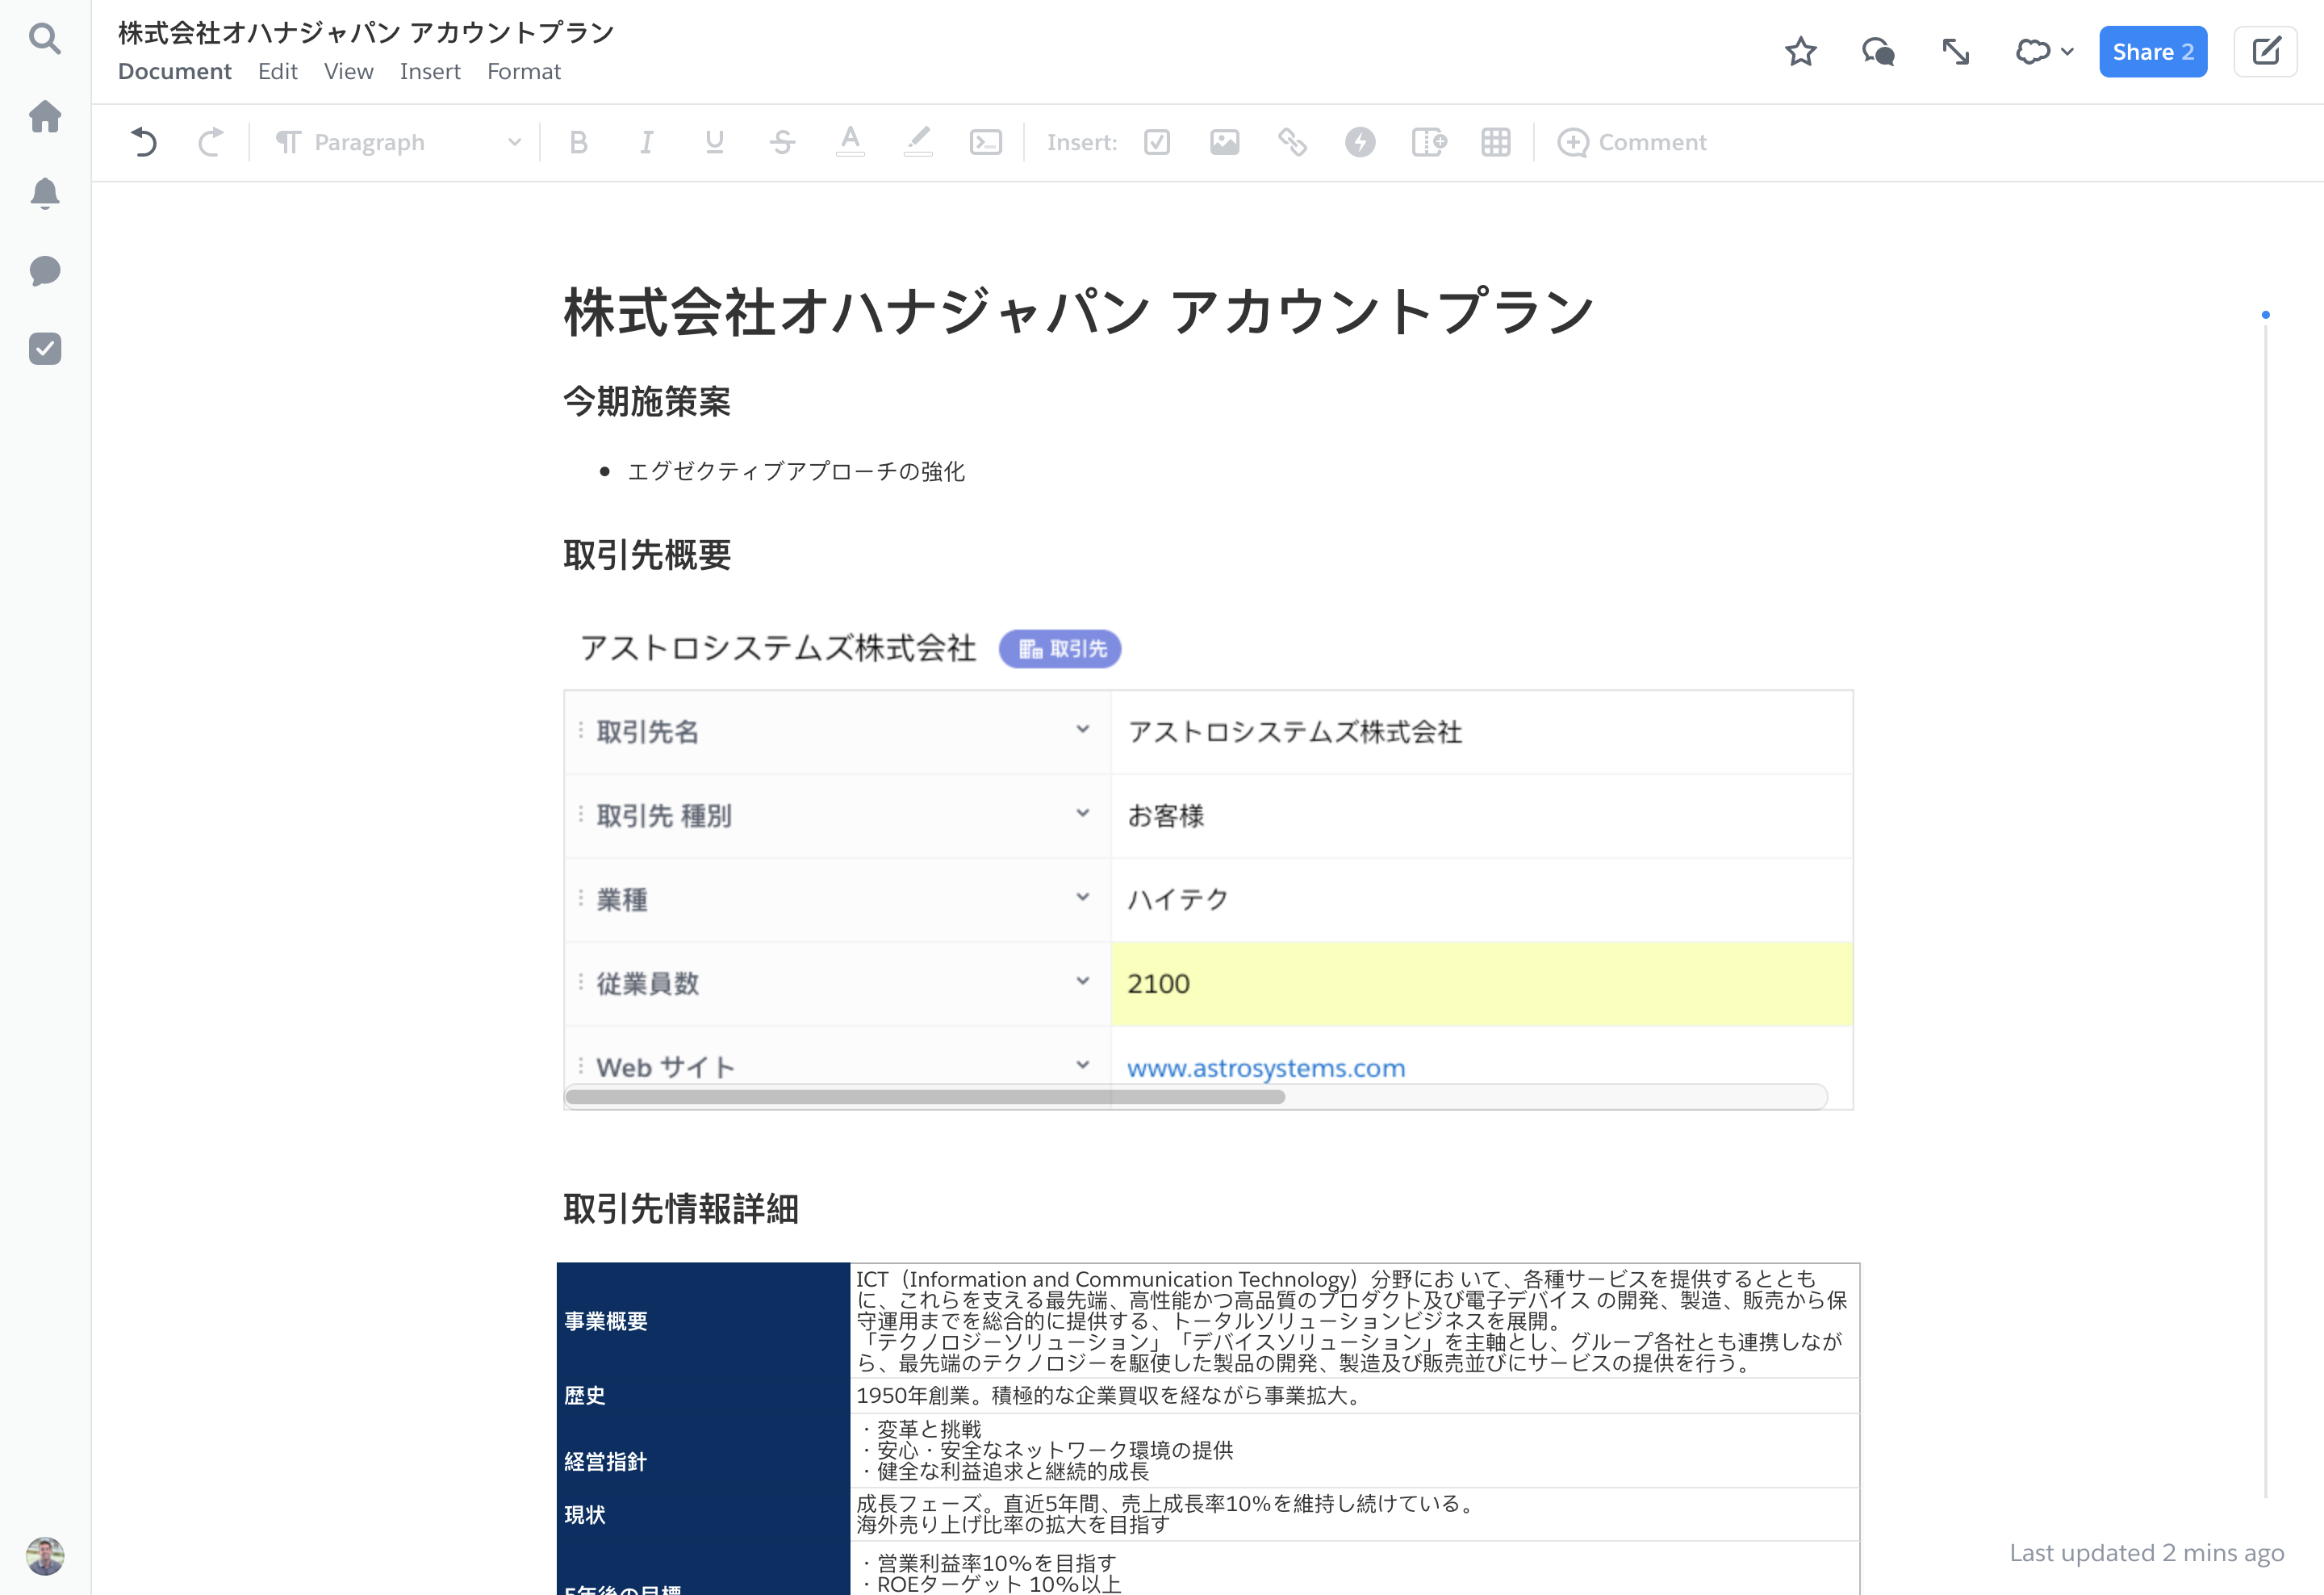Favorite the document with star icon
This screenshot has width=2324, height=1595.
1800,51
